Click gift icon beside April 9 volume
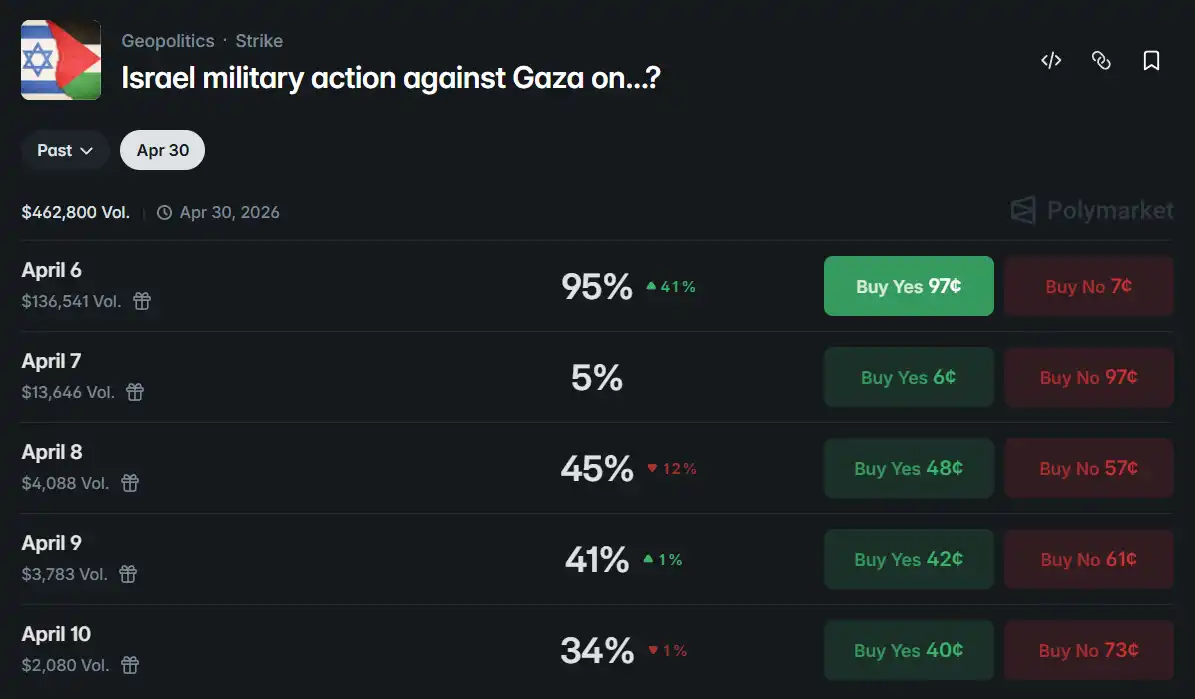The width and height of the screenshot is (1195, 699). 128,574
